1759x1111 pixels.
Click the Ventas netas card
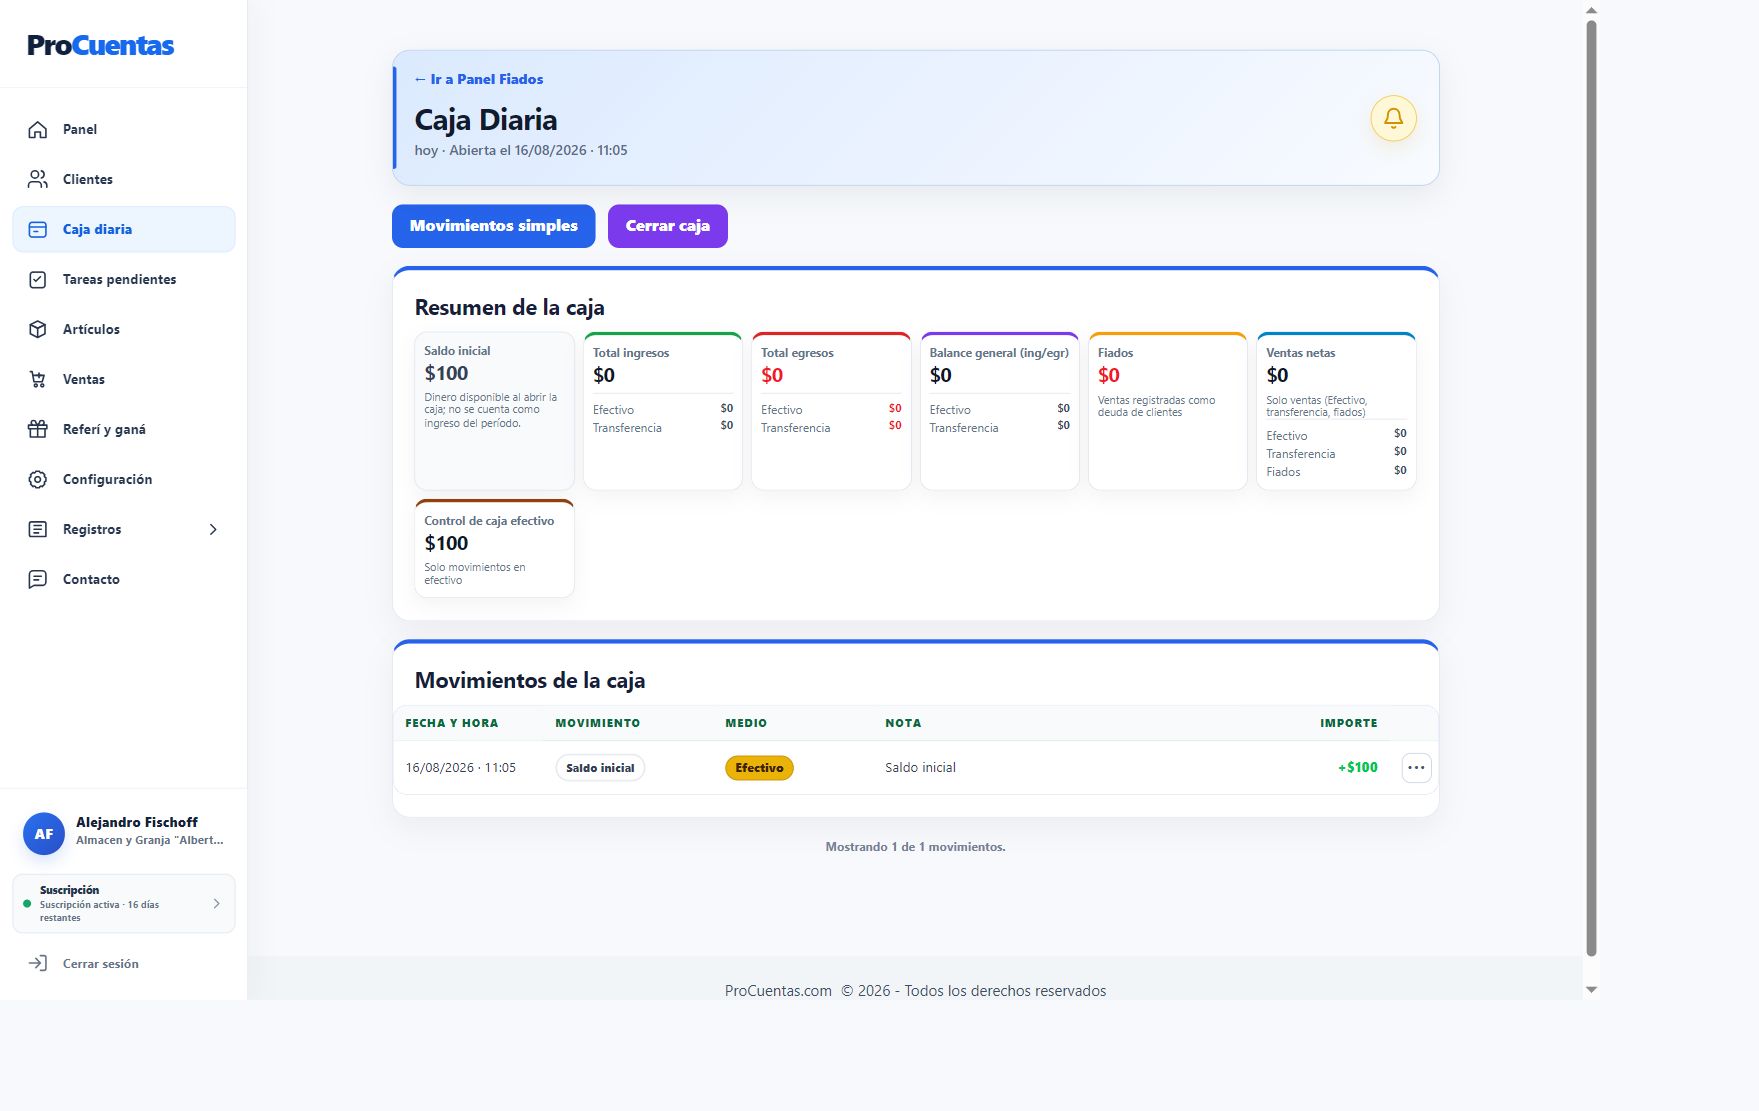point(1336,411)
